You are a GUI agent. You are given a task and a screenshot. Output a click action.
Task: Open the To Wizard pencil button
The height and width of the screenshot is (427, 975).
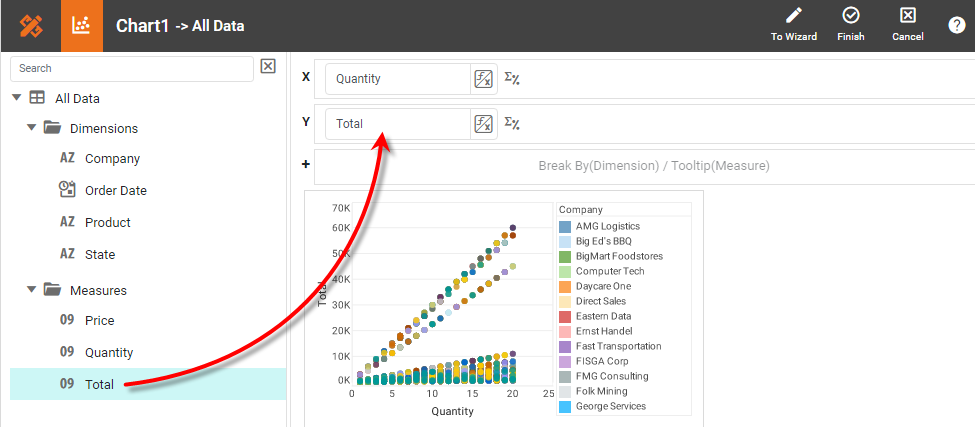point(793,25)
